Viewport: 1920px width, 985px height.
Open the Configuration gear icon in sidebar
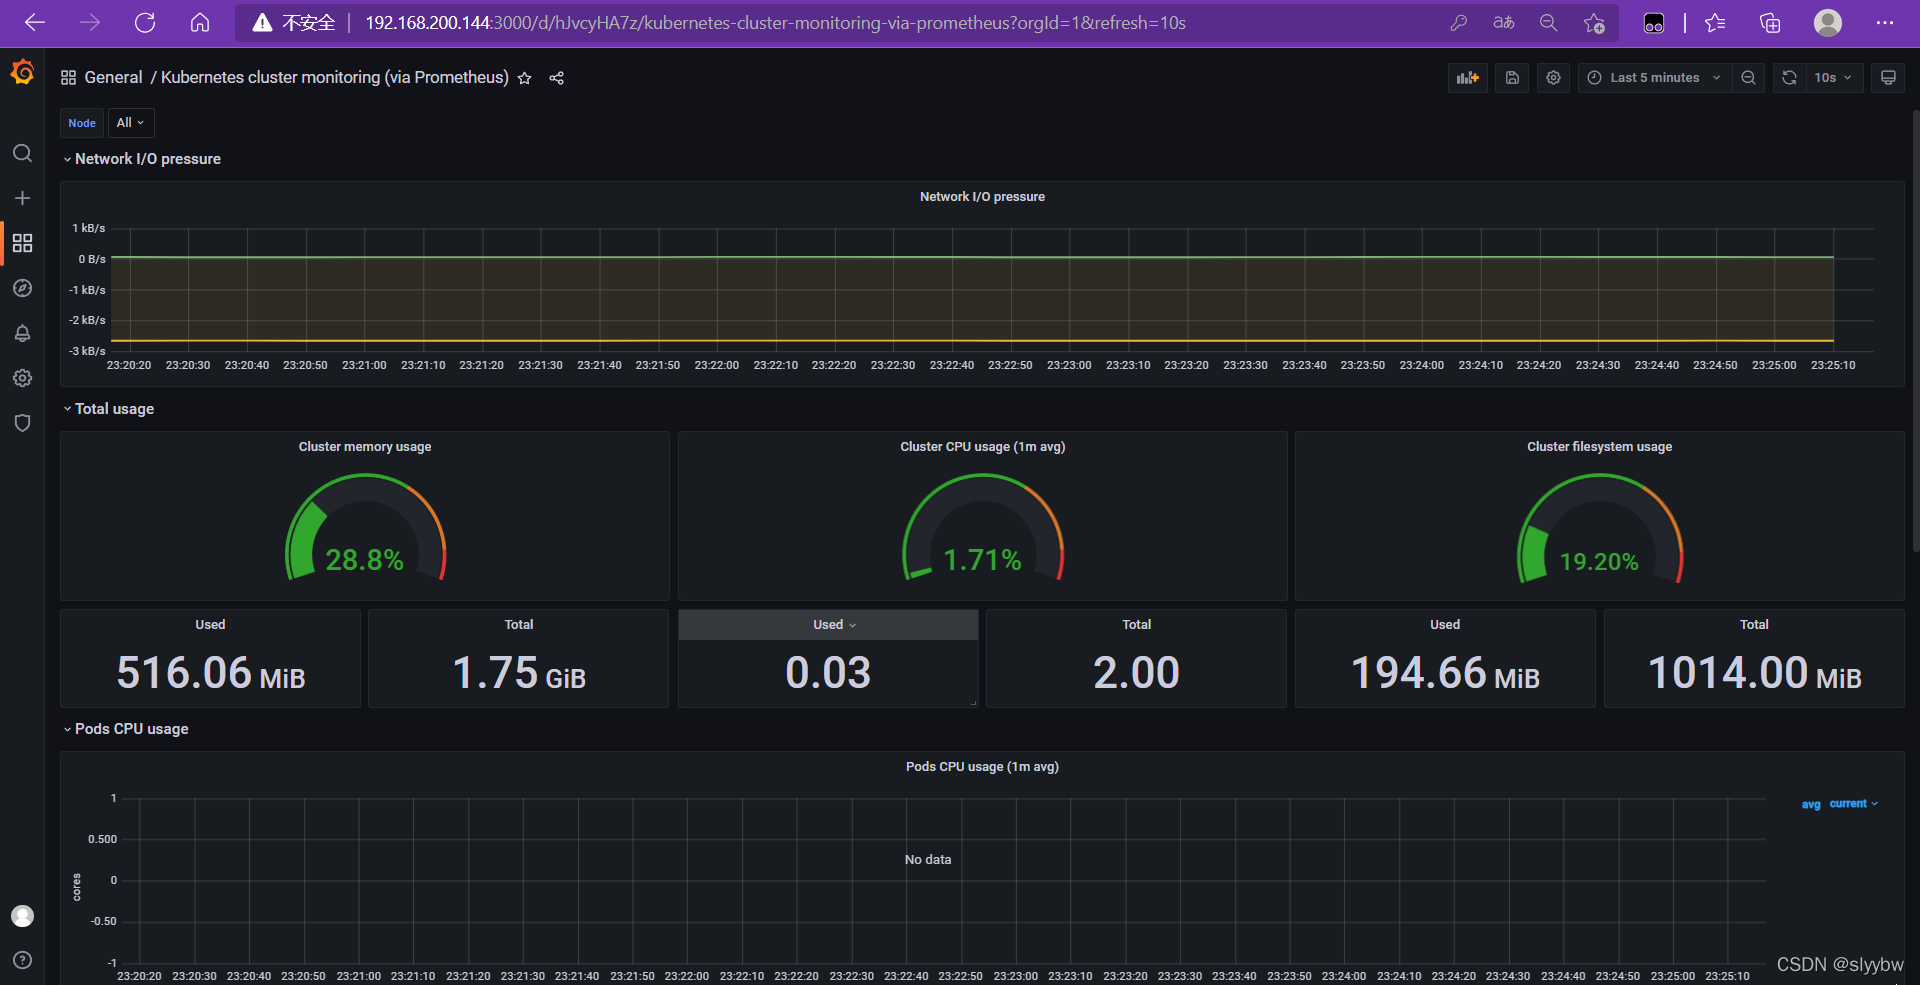tap(22, 378)
